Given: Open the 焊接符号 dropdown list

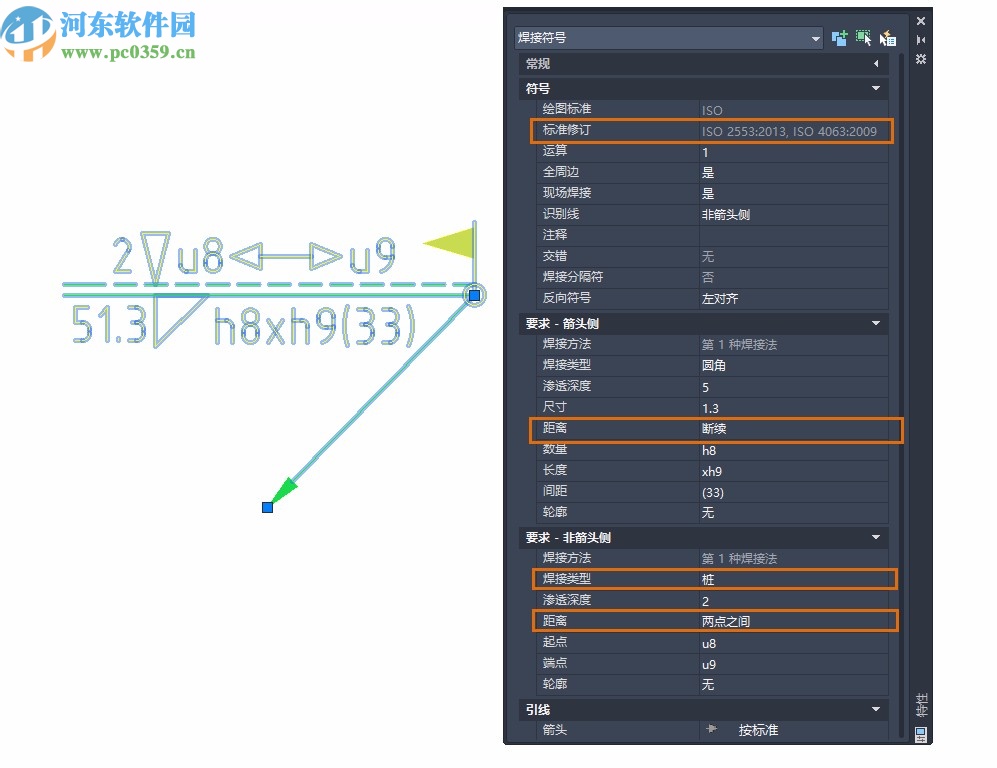Looking at the screenshot, I should coord(811,37).
